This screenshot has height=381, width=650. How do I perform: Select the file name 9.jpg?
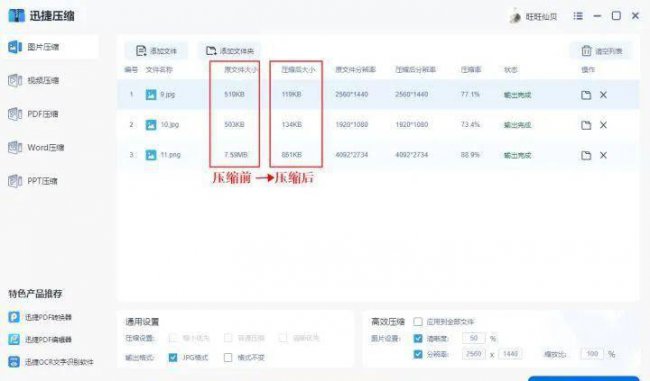(x=167, y=95)
